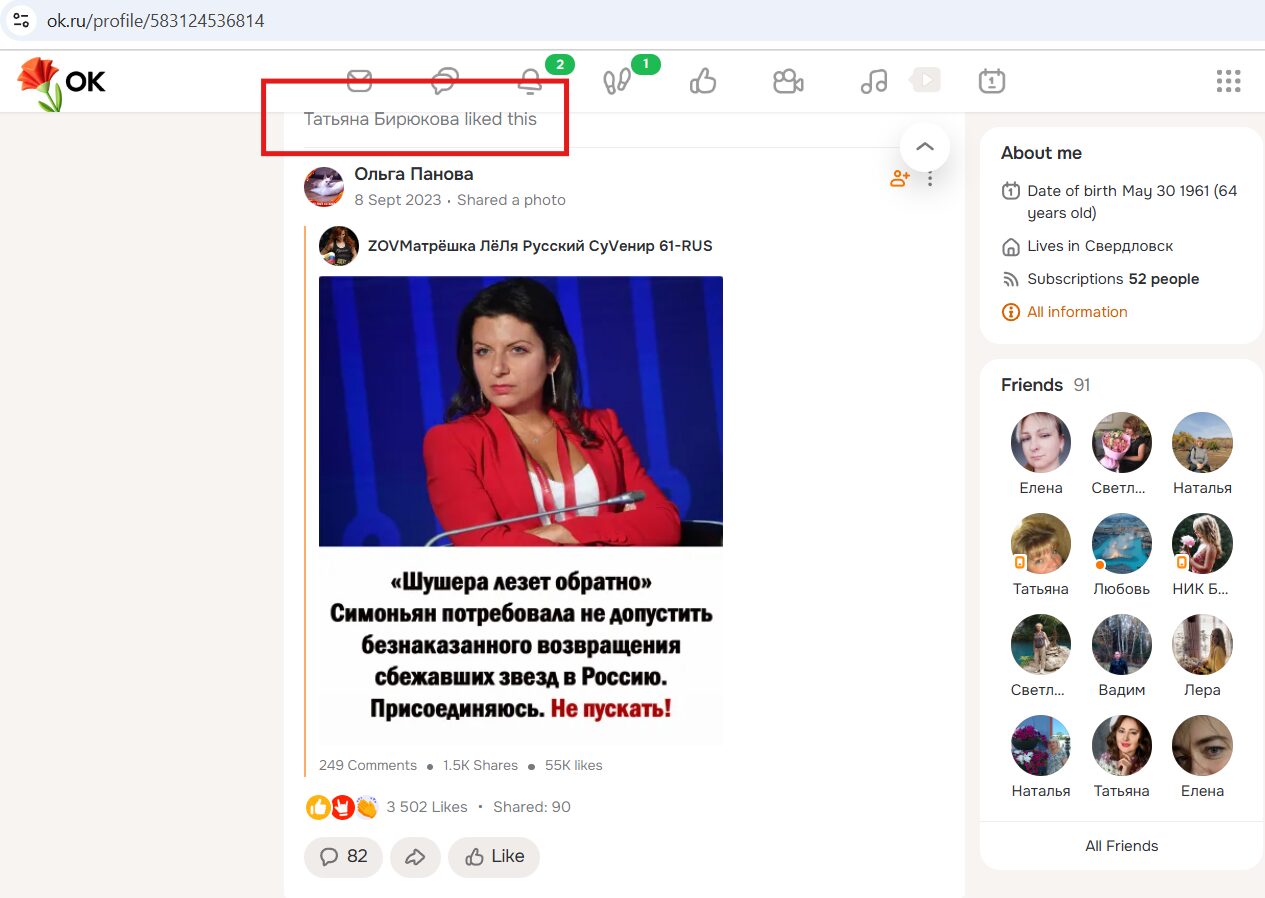The height and width of the screenshot is (898, 1265).
Task: Add Ольга Панова as friend icon
Action: [900, 179]
